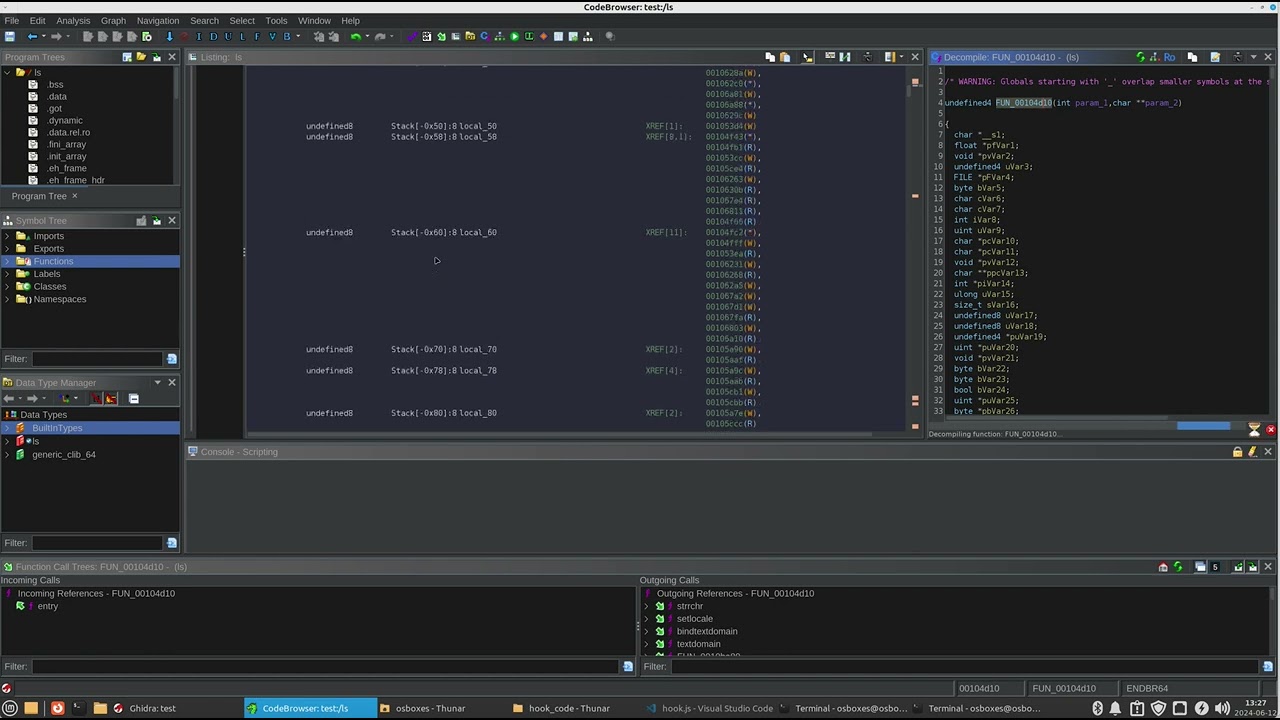Expand BuiltInTypes in Data Type Manager
Image resolution: width=1280 pixels, height=720 pixels.
click(x=8, y=428)
